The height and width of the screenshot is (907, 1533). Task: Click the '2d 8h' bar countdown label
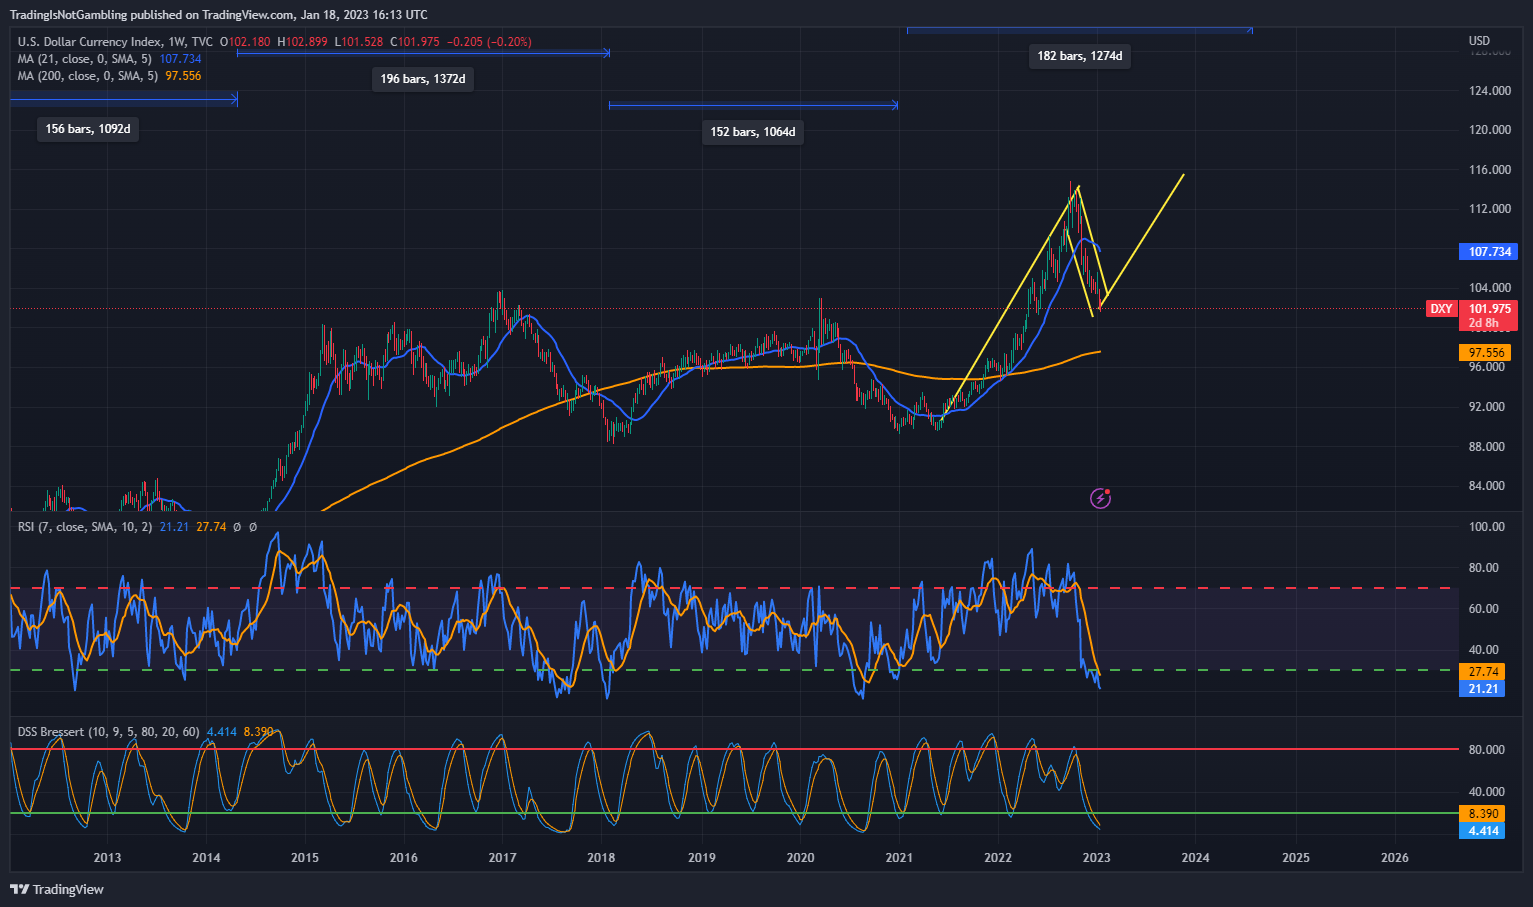click(1483, 323)
